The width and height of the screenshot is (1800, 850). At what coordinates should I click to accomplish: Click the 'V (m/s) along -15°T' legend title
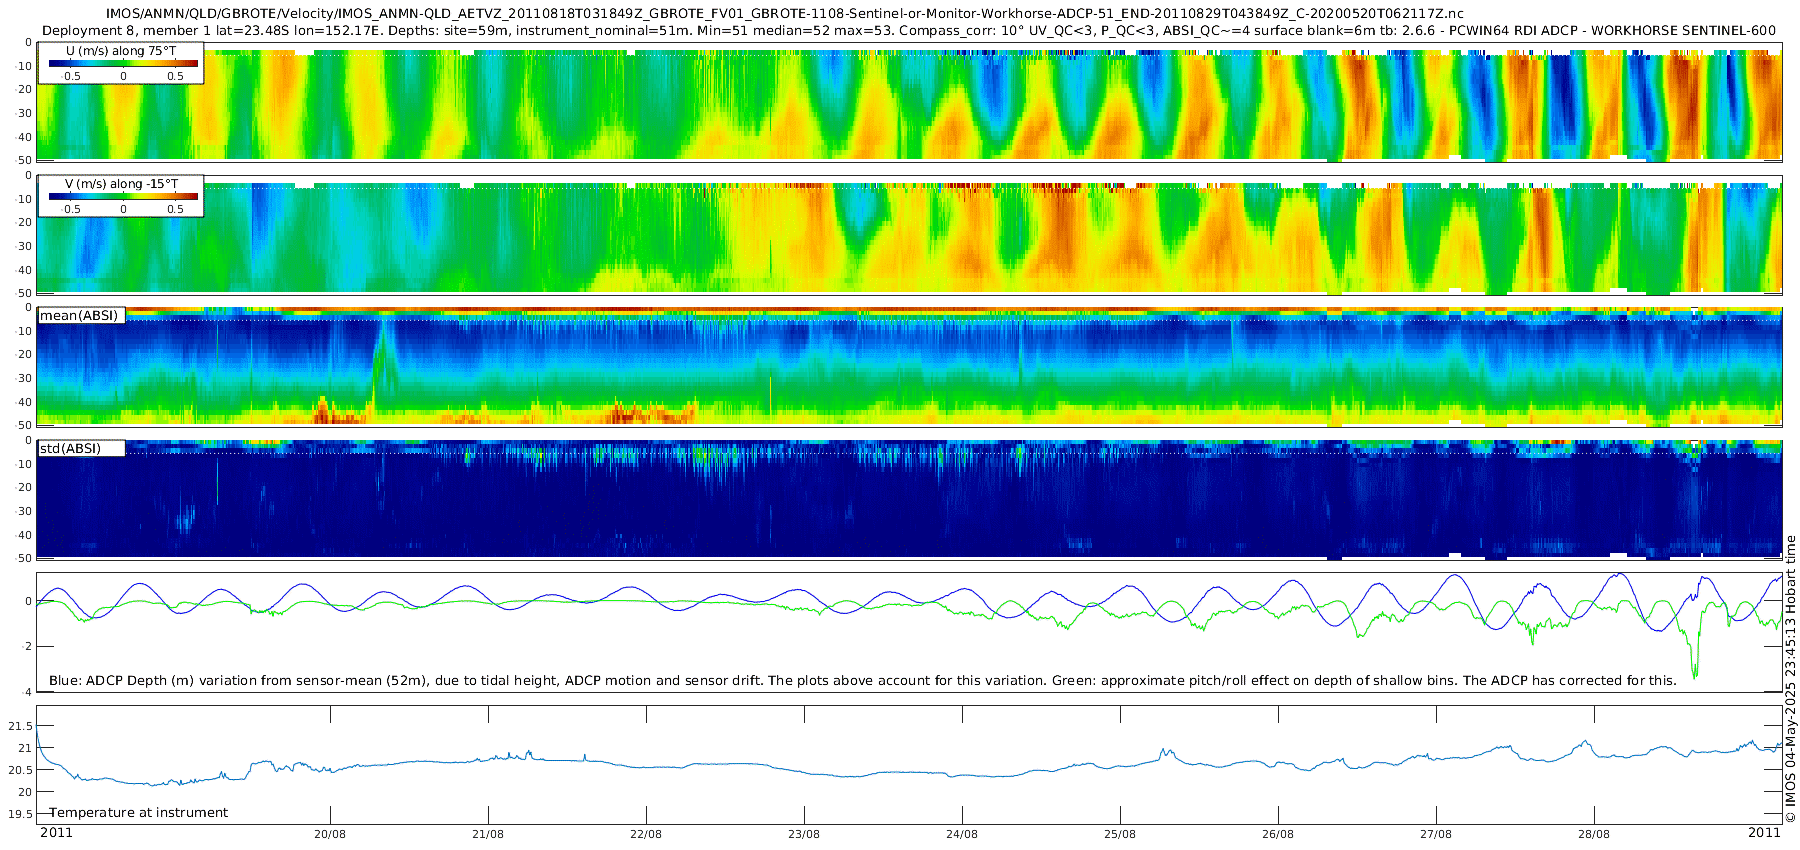tap(121, 184)
